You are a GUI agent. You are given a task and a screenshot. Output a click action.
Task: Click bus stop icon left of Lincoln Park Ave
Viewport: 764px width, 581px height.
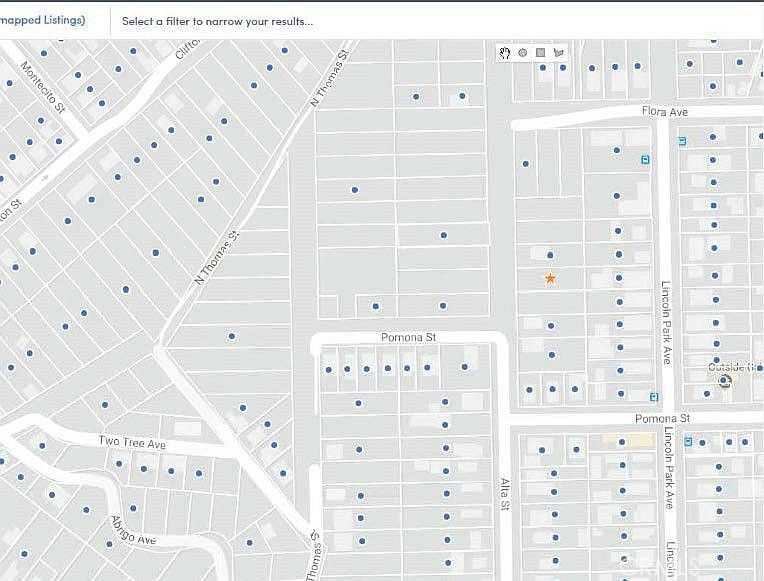(654, 397)
